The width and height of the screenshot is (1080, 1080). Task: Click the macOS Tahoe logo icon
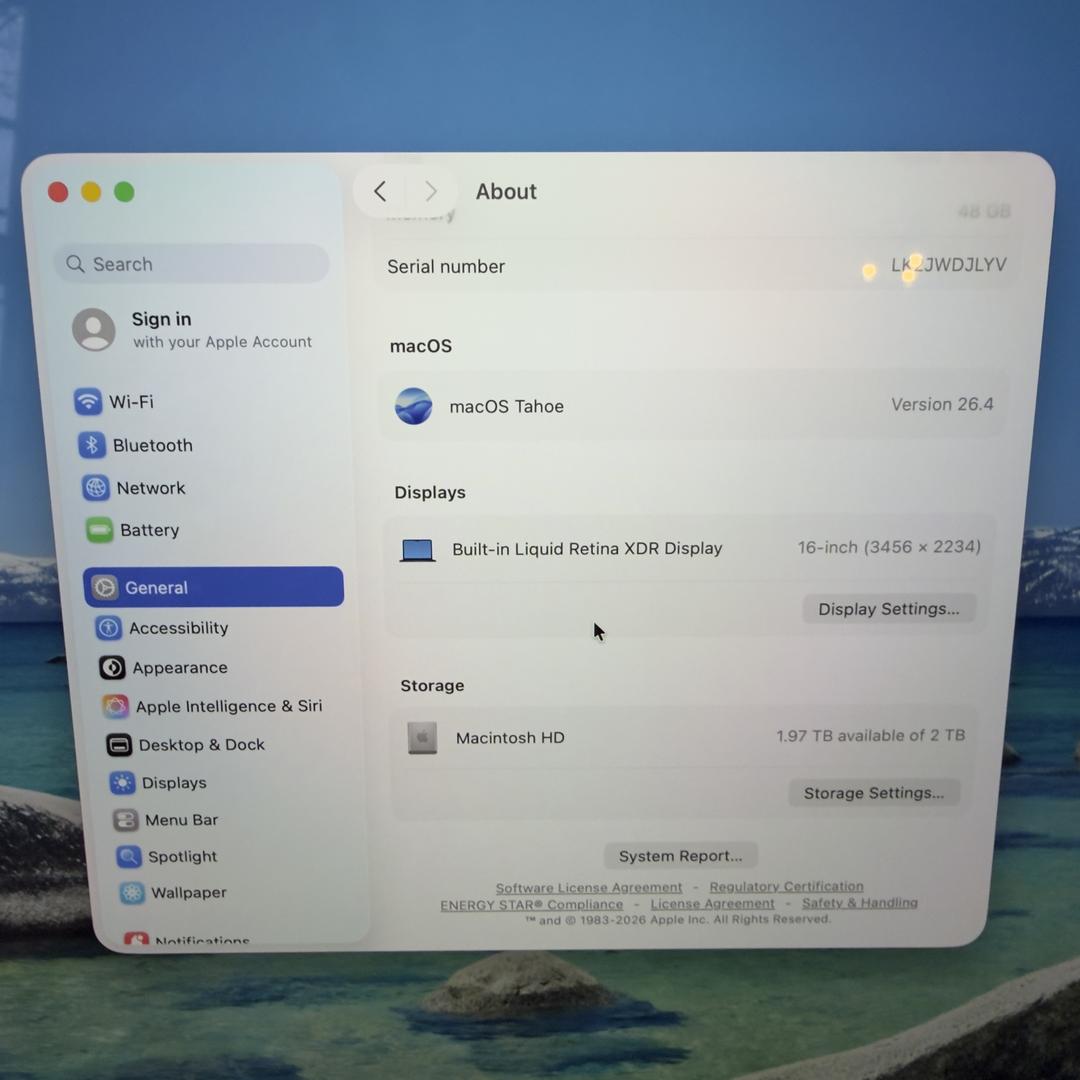[413, 406]
